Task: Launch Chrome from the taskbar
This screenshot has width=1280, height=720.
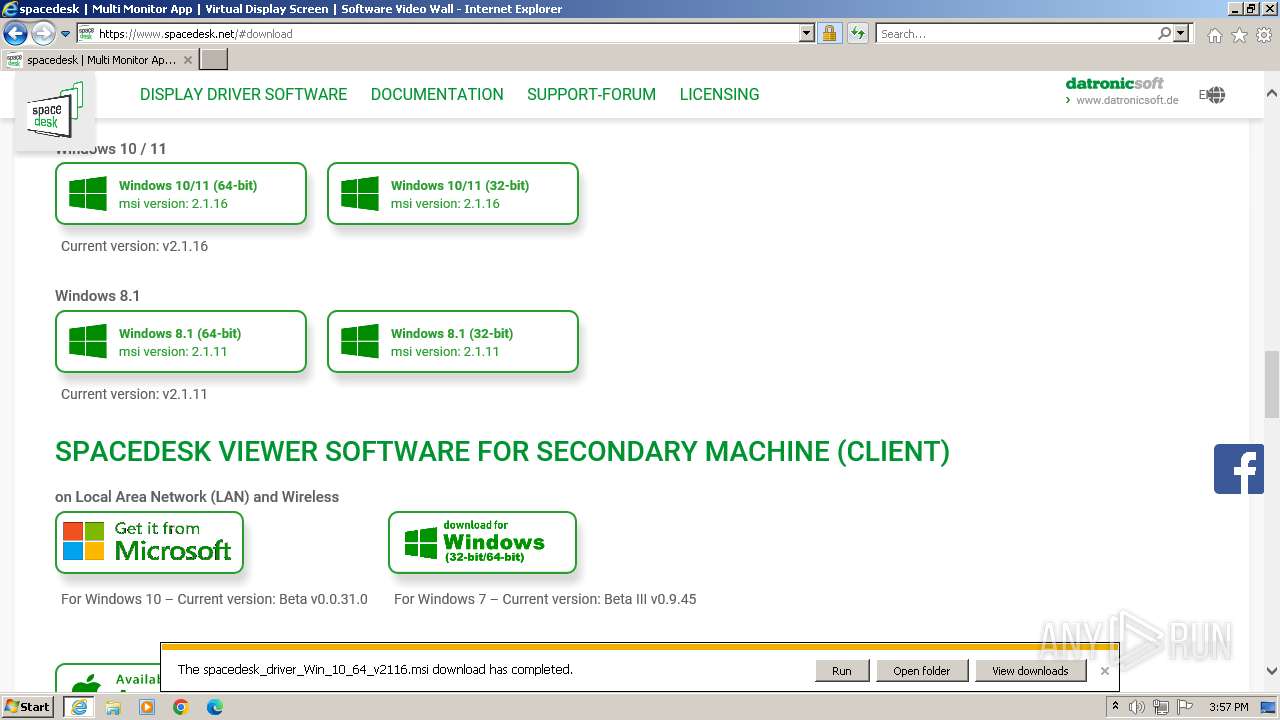Action: [x=181, y=707]
